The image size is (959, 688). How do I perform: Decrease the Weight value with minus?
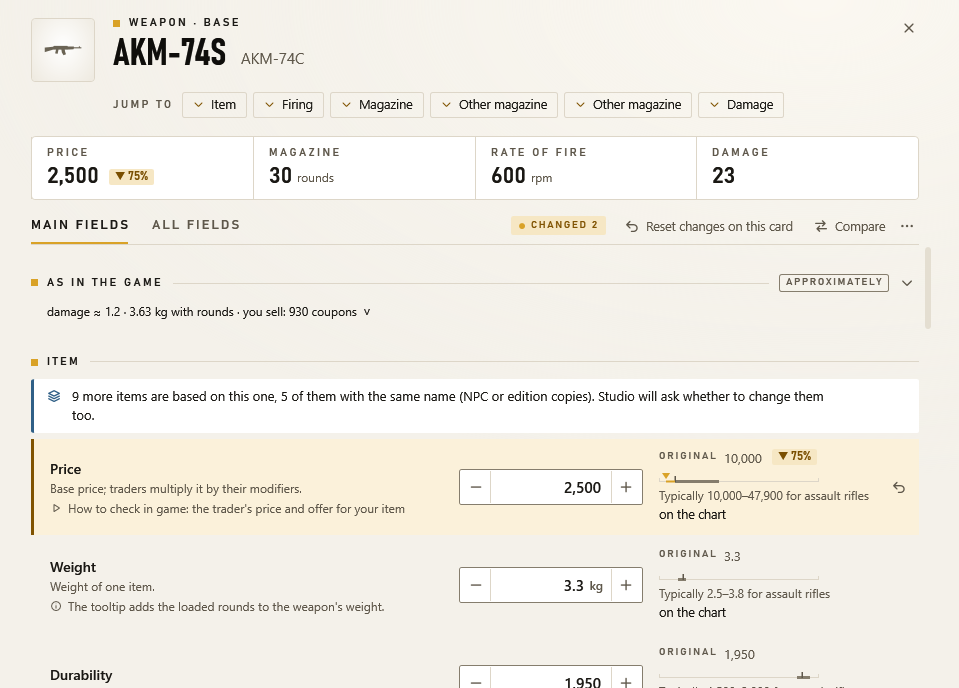(476, 585)
